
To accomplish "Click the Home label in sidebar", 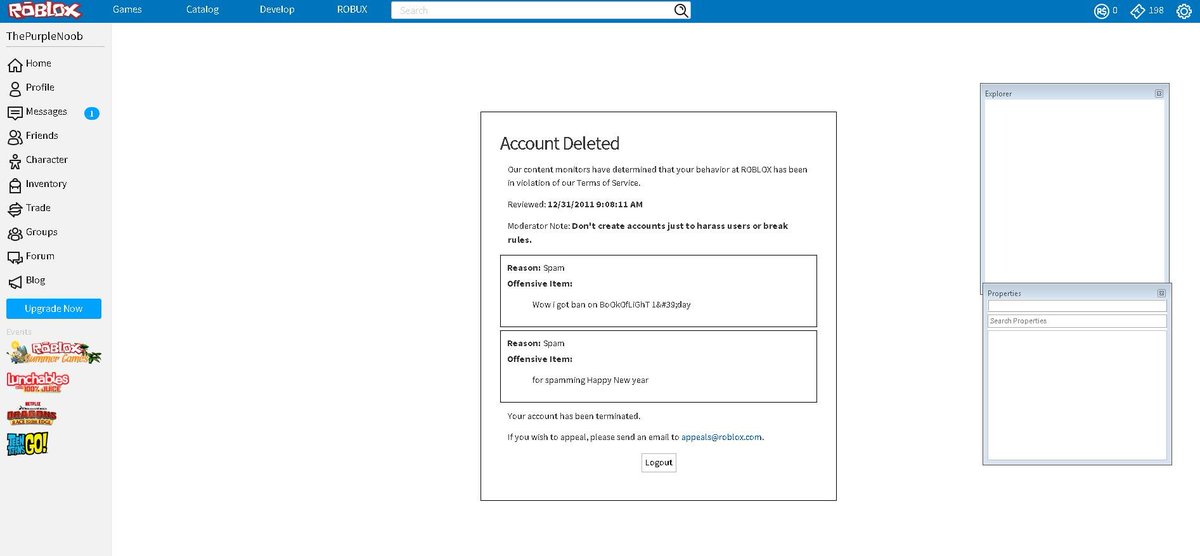I will point(38,63).
